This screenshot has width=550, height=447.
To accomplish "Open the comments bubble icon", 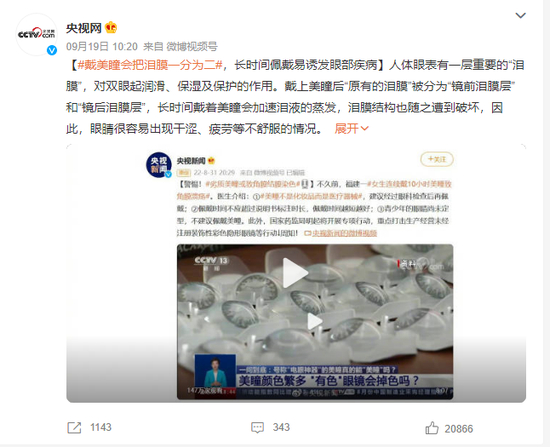I will pyautogui.click(x=257, y=427).
